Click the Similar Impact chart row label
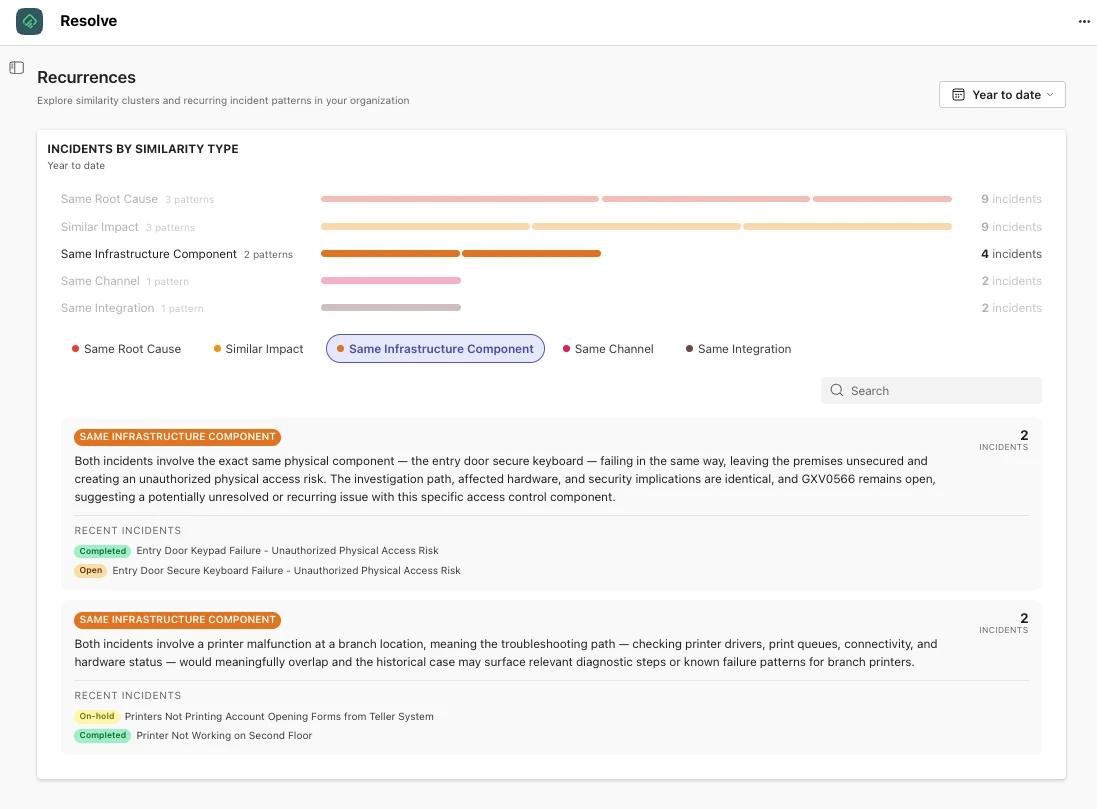This screenshot has height=809, width=1097. coord(99,227)
